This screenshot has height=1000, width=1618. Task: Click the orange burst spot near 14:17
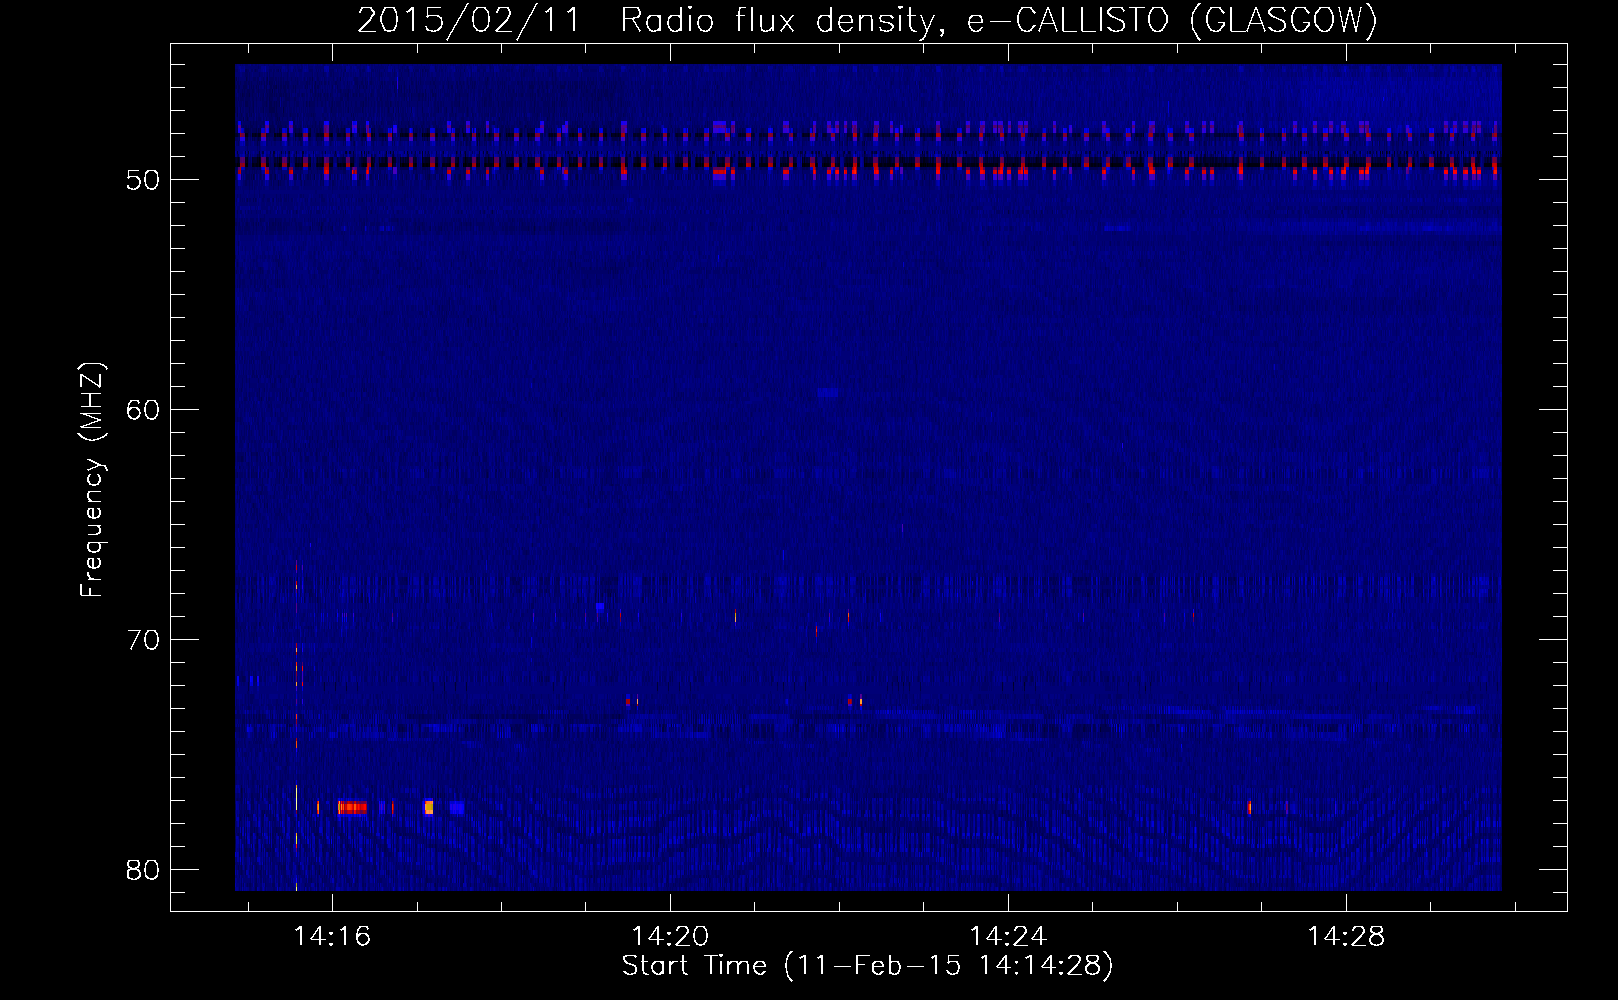[429, 807]
